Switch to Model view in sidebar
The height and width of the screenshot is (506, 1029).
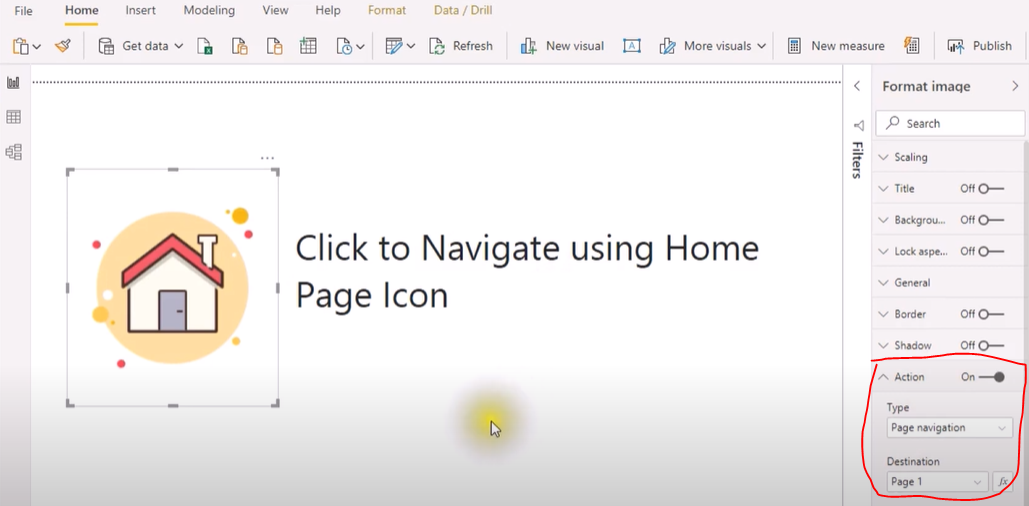(13, 152)
